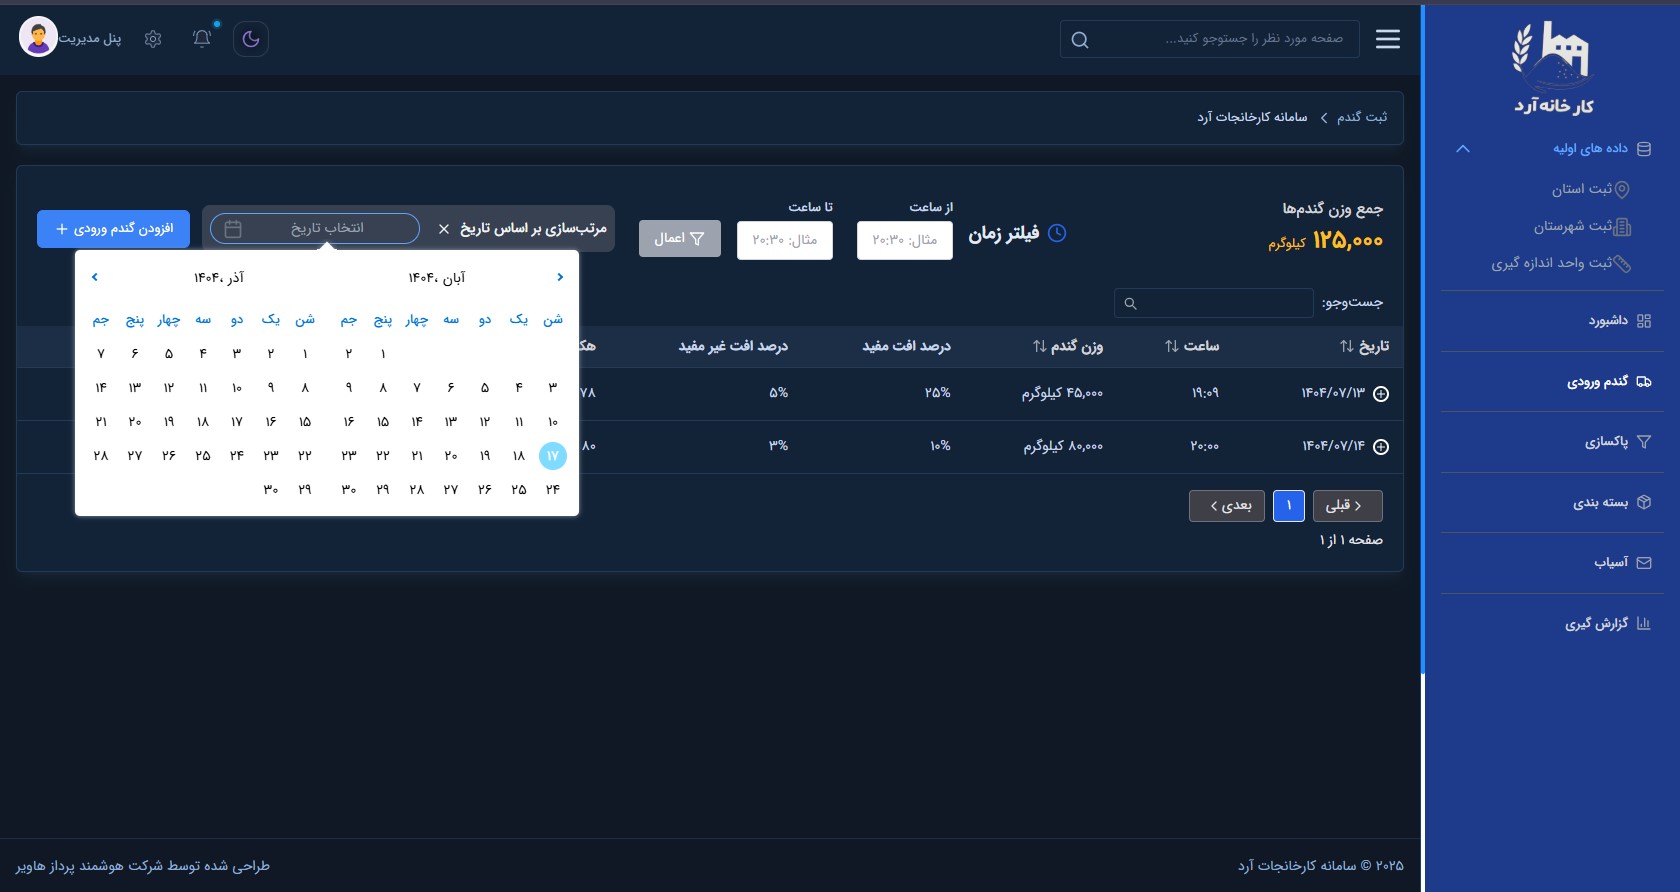Image resolution: width=1680 pixels, height=892 pixels.
Task: Open آسیاب in the sidebar
Action: pyautogui.click(x=1622, y=562)
